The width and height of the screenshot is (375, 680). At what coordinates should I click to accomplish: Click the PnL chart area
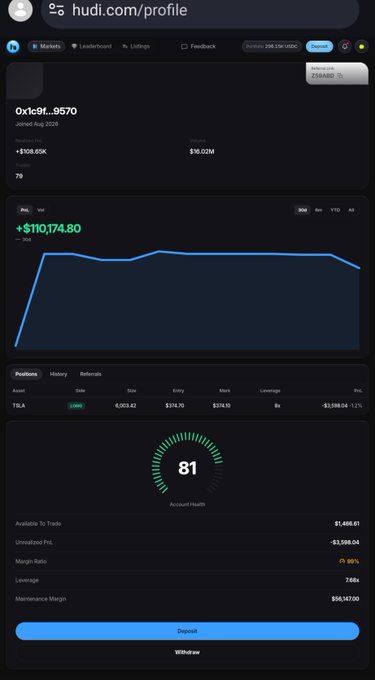(x=187, y=299)
